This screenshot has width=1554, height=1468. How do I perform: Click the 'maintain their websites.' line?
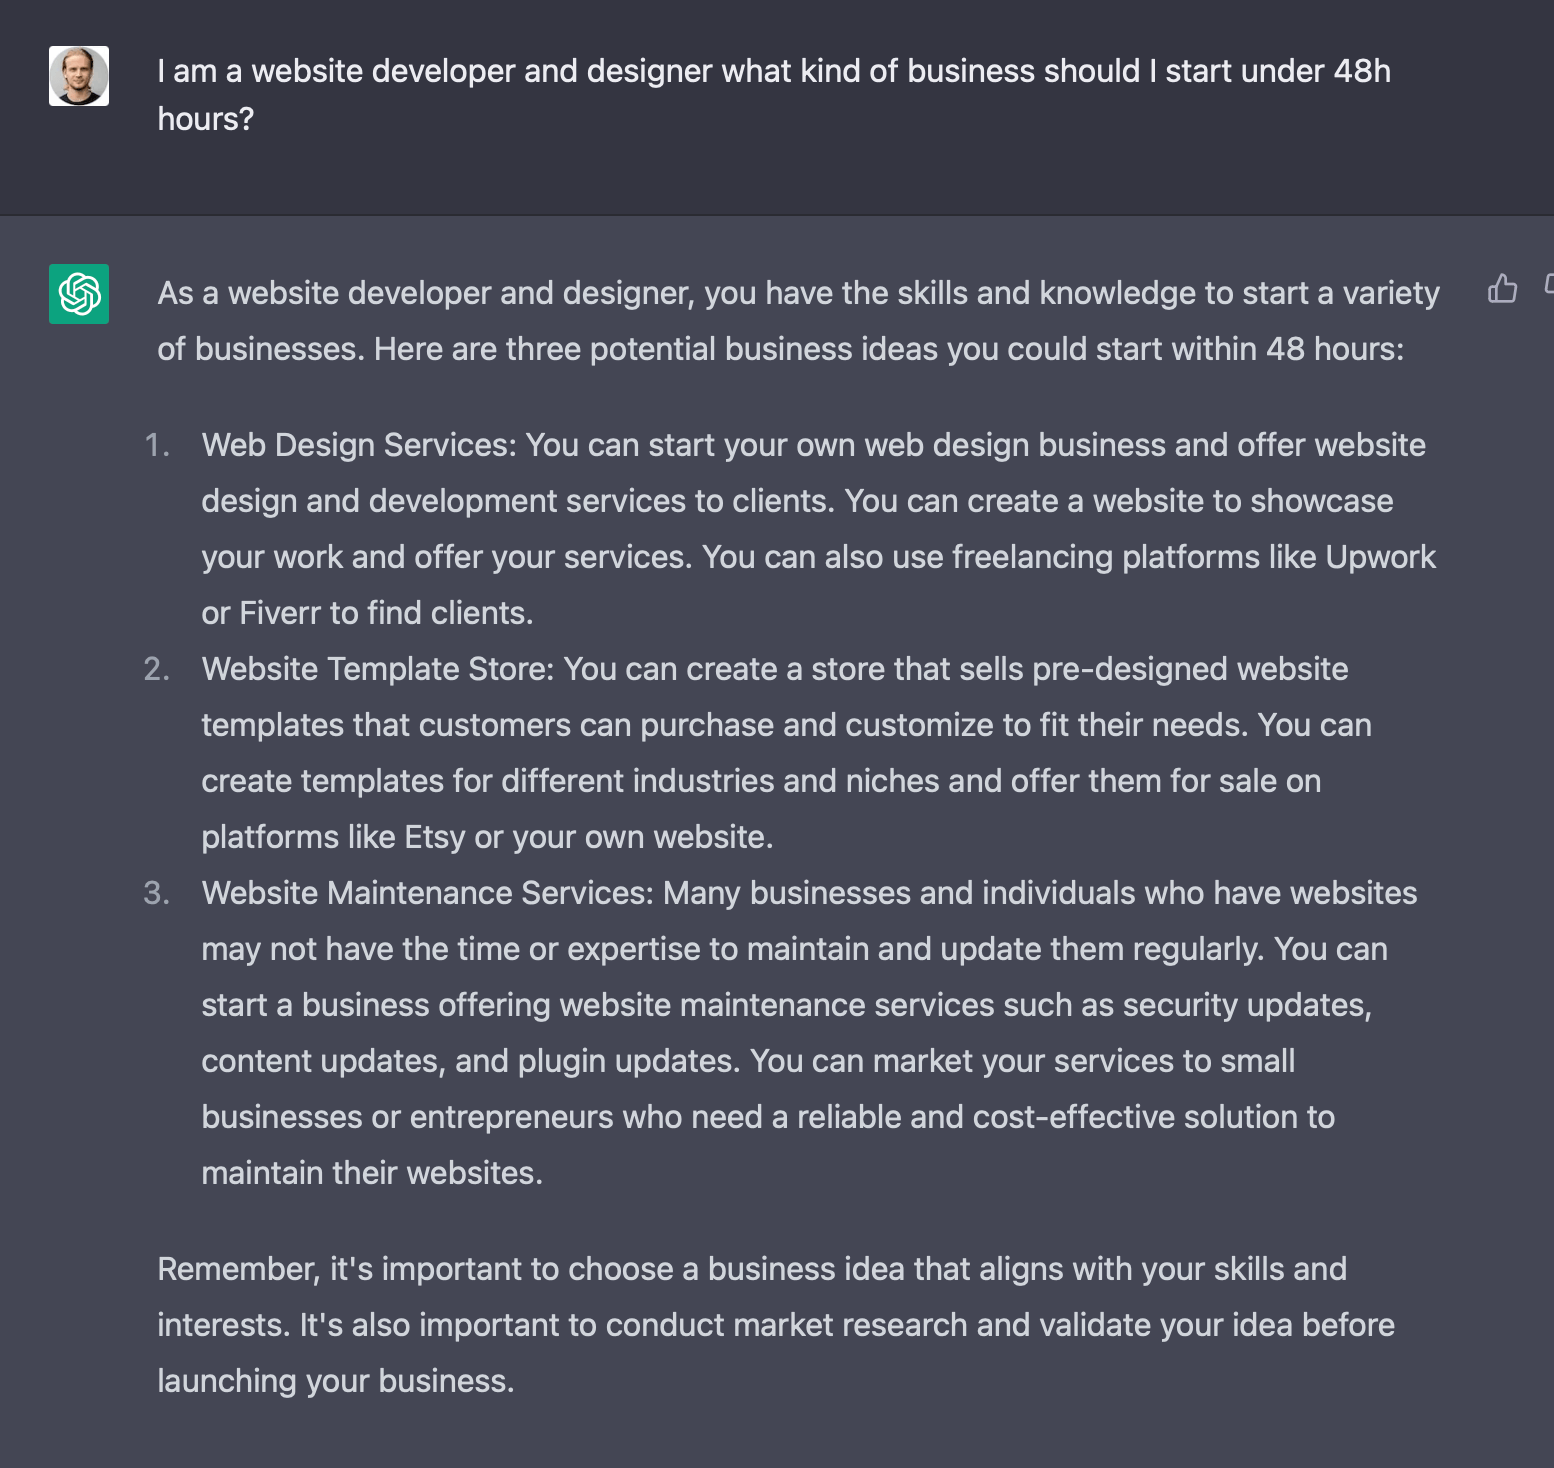[372, 1173]
